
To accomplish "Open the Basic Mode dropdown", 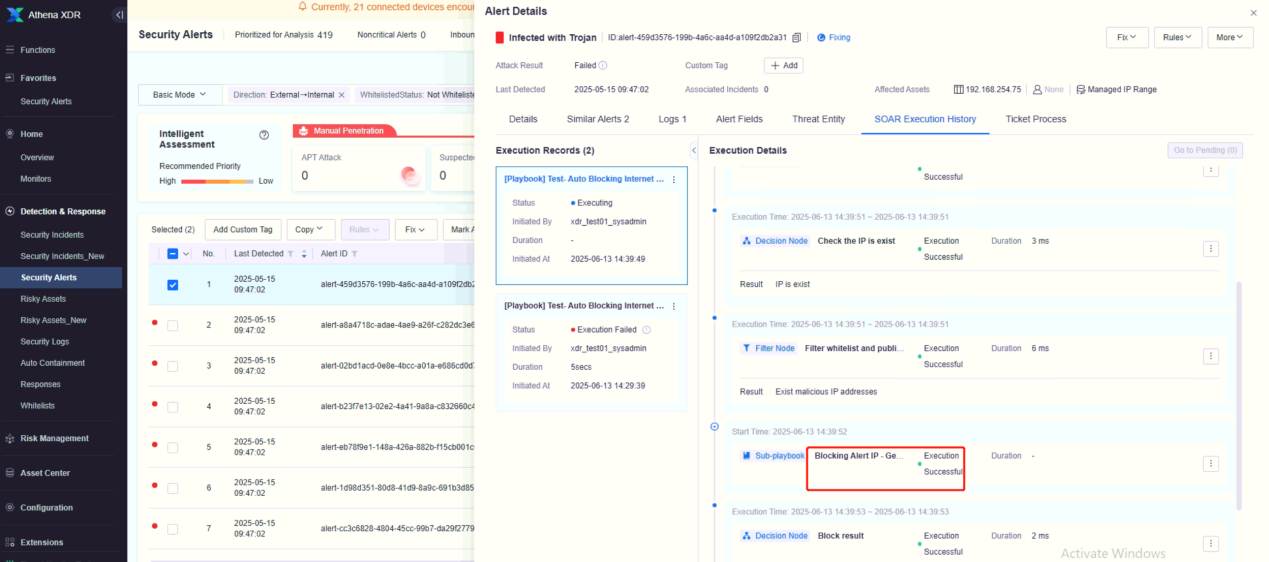I will click(x=180, y=95).
